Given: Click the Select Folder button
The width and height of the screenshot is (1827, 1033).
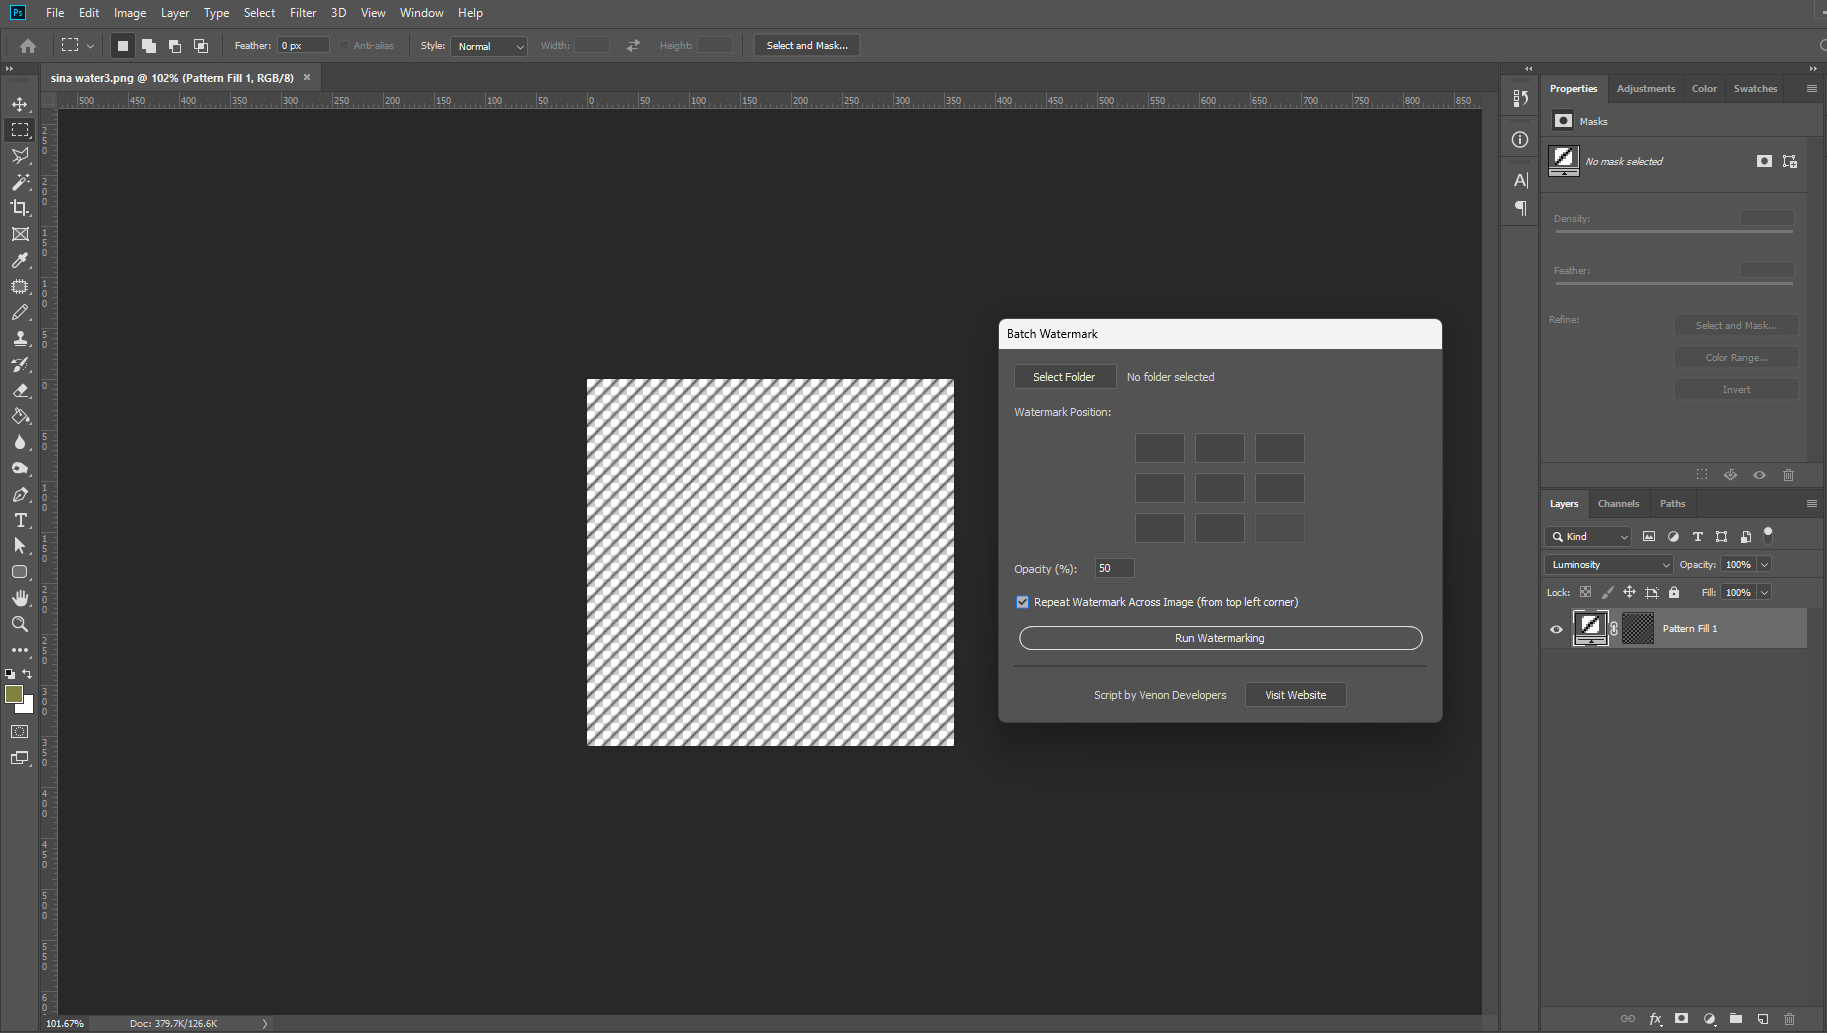Looking at the screenshot, I should click(1064, 377).
